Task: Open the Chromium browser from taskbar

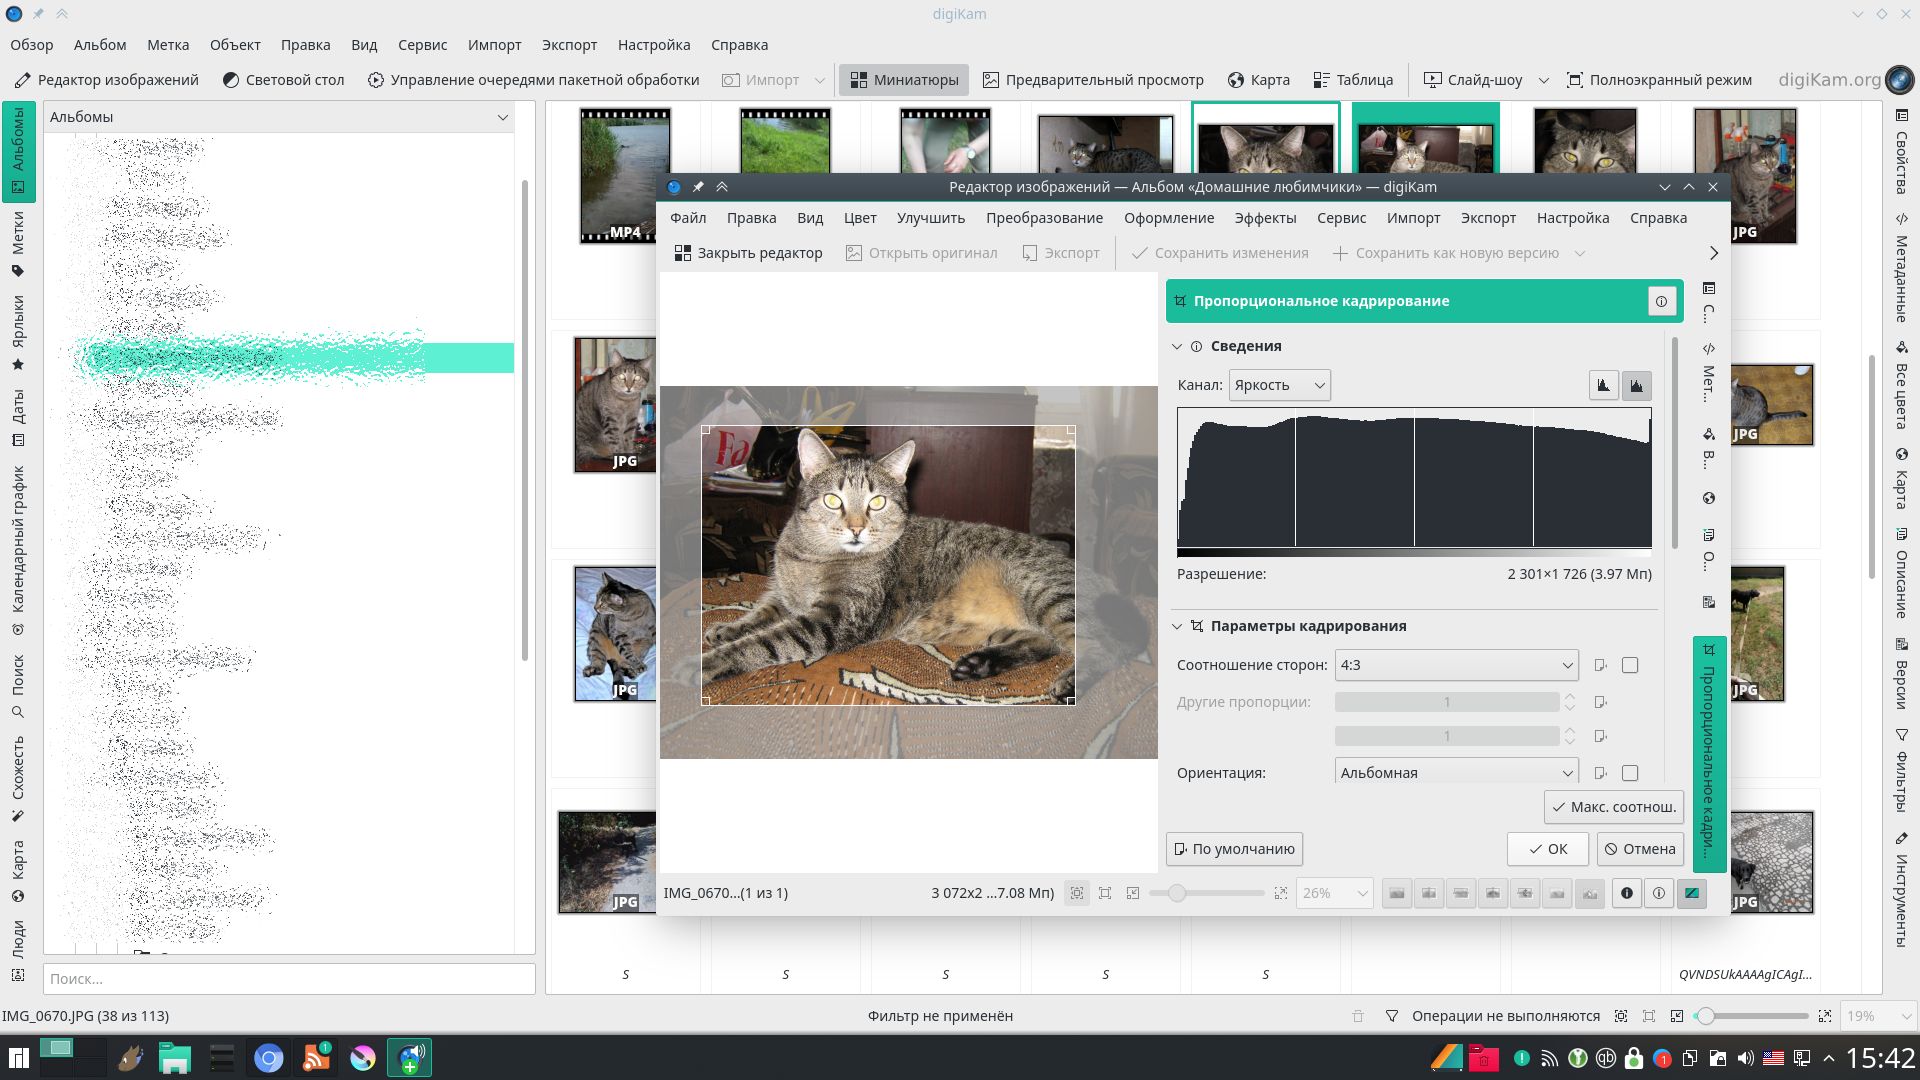Action: (x=268, y=1058)
